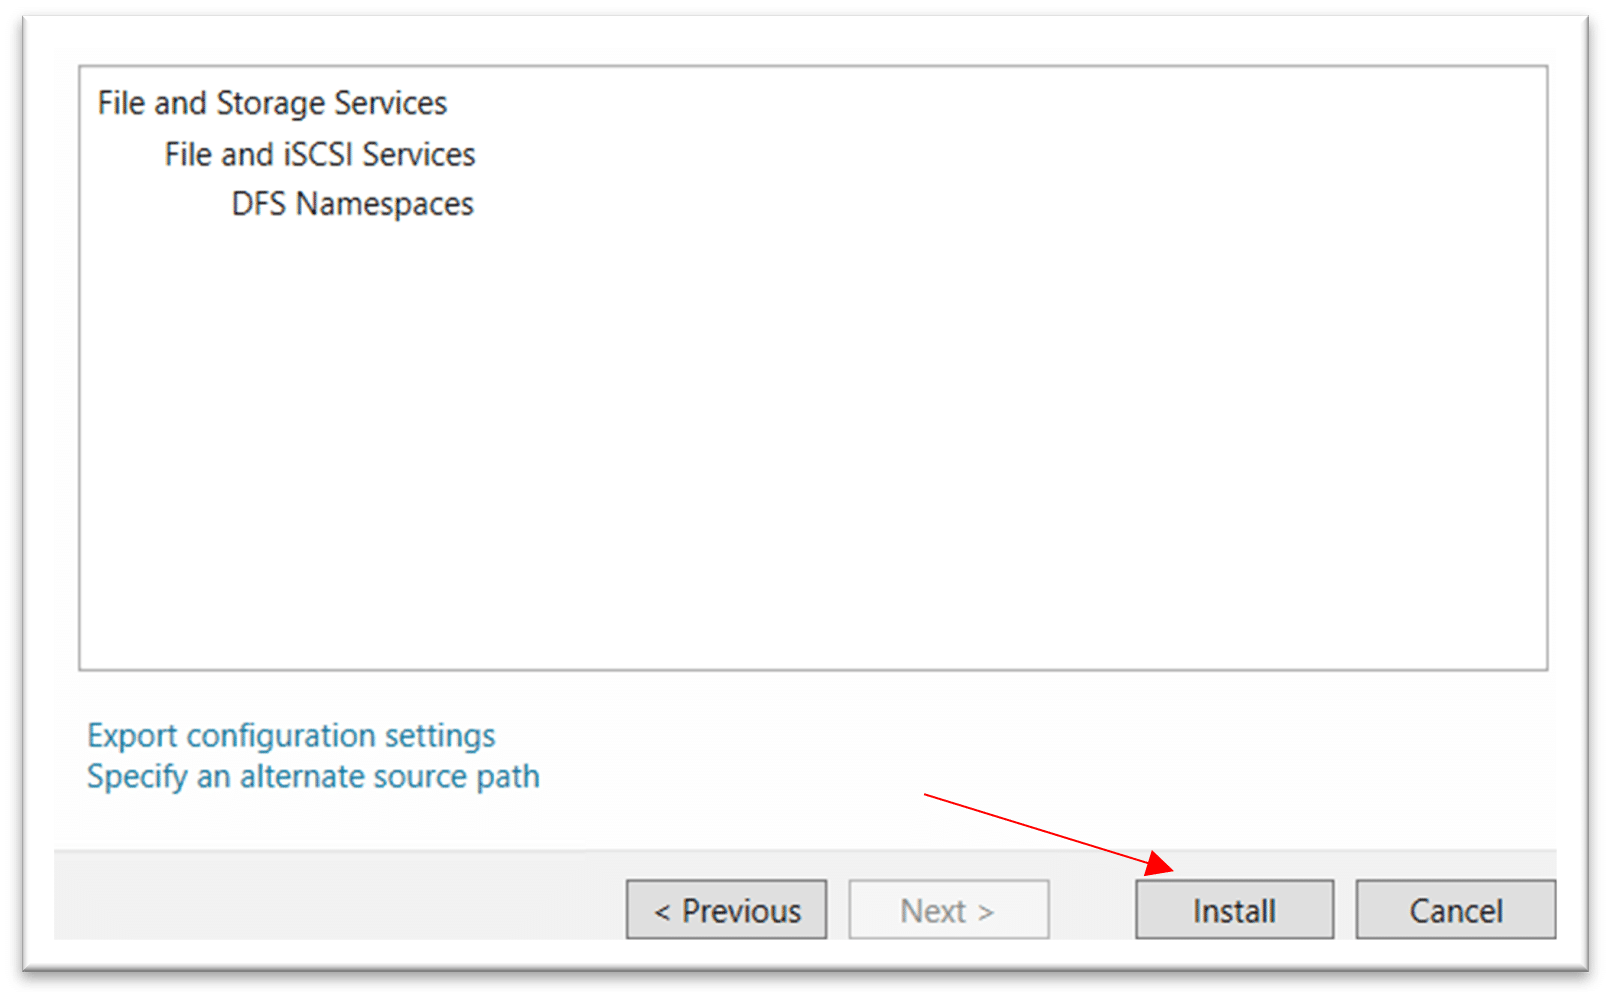The image size is (1611, 1000).
Task: Open Export configuration settings link
Action: [x=291, y=736]
